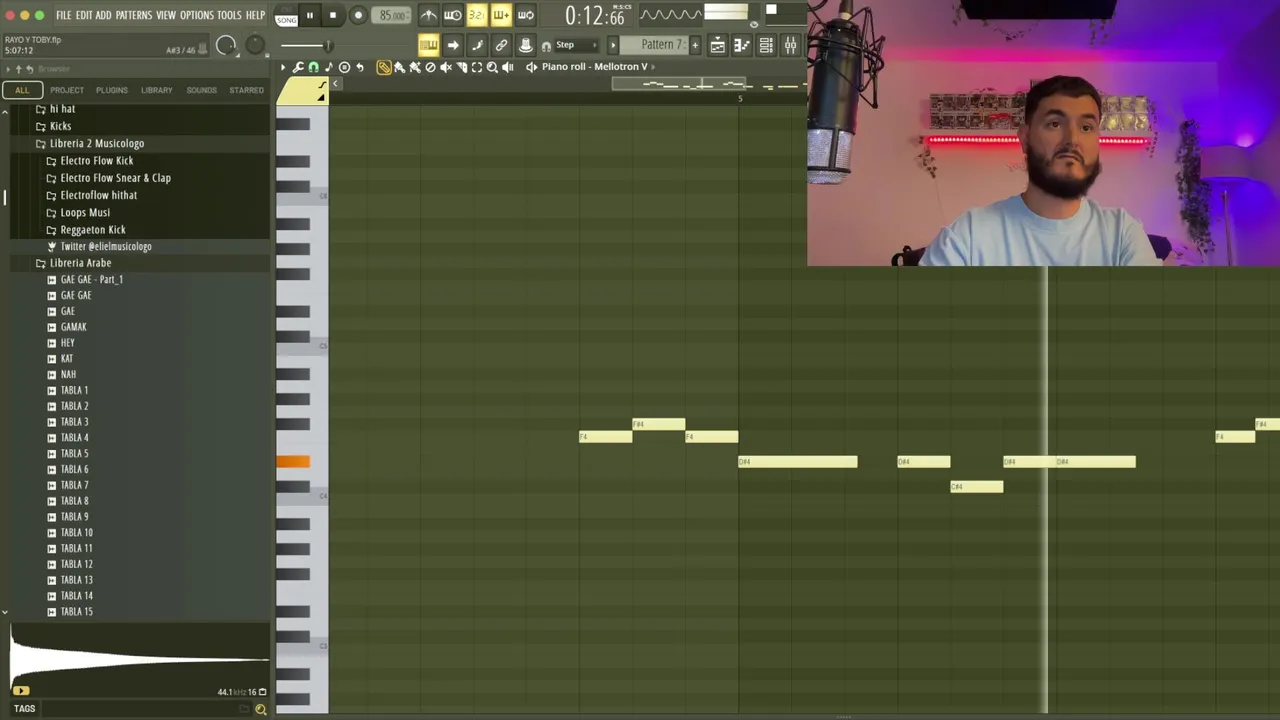The width and height of the screenshot is (1280, 720).
Task: Toggle link to controller button
Action: [x=501, y=45]
